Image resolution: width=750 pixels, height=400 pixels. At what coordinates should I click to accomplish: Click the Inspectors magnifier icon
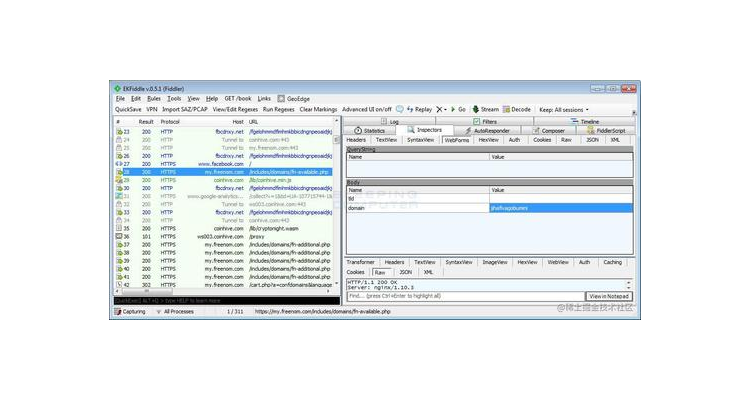tap(411, 130)
